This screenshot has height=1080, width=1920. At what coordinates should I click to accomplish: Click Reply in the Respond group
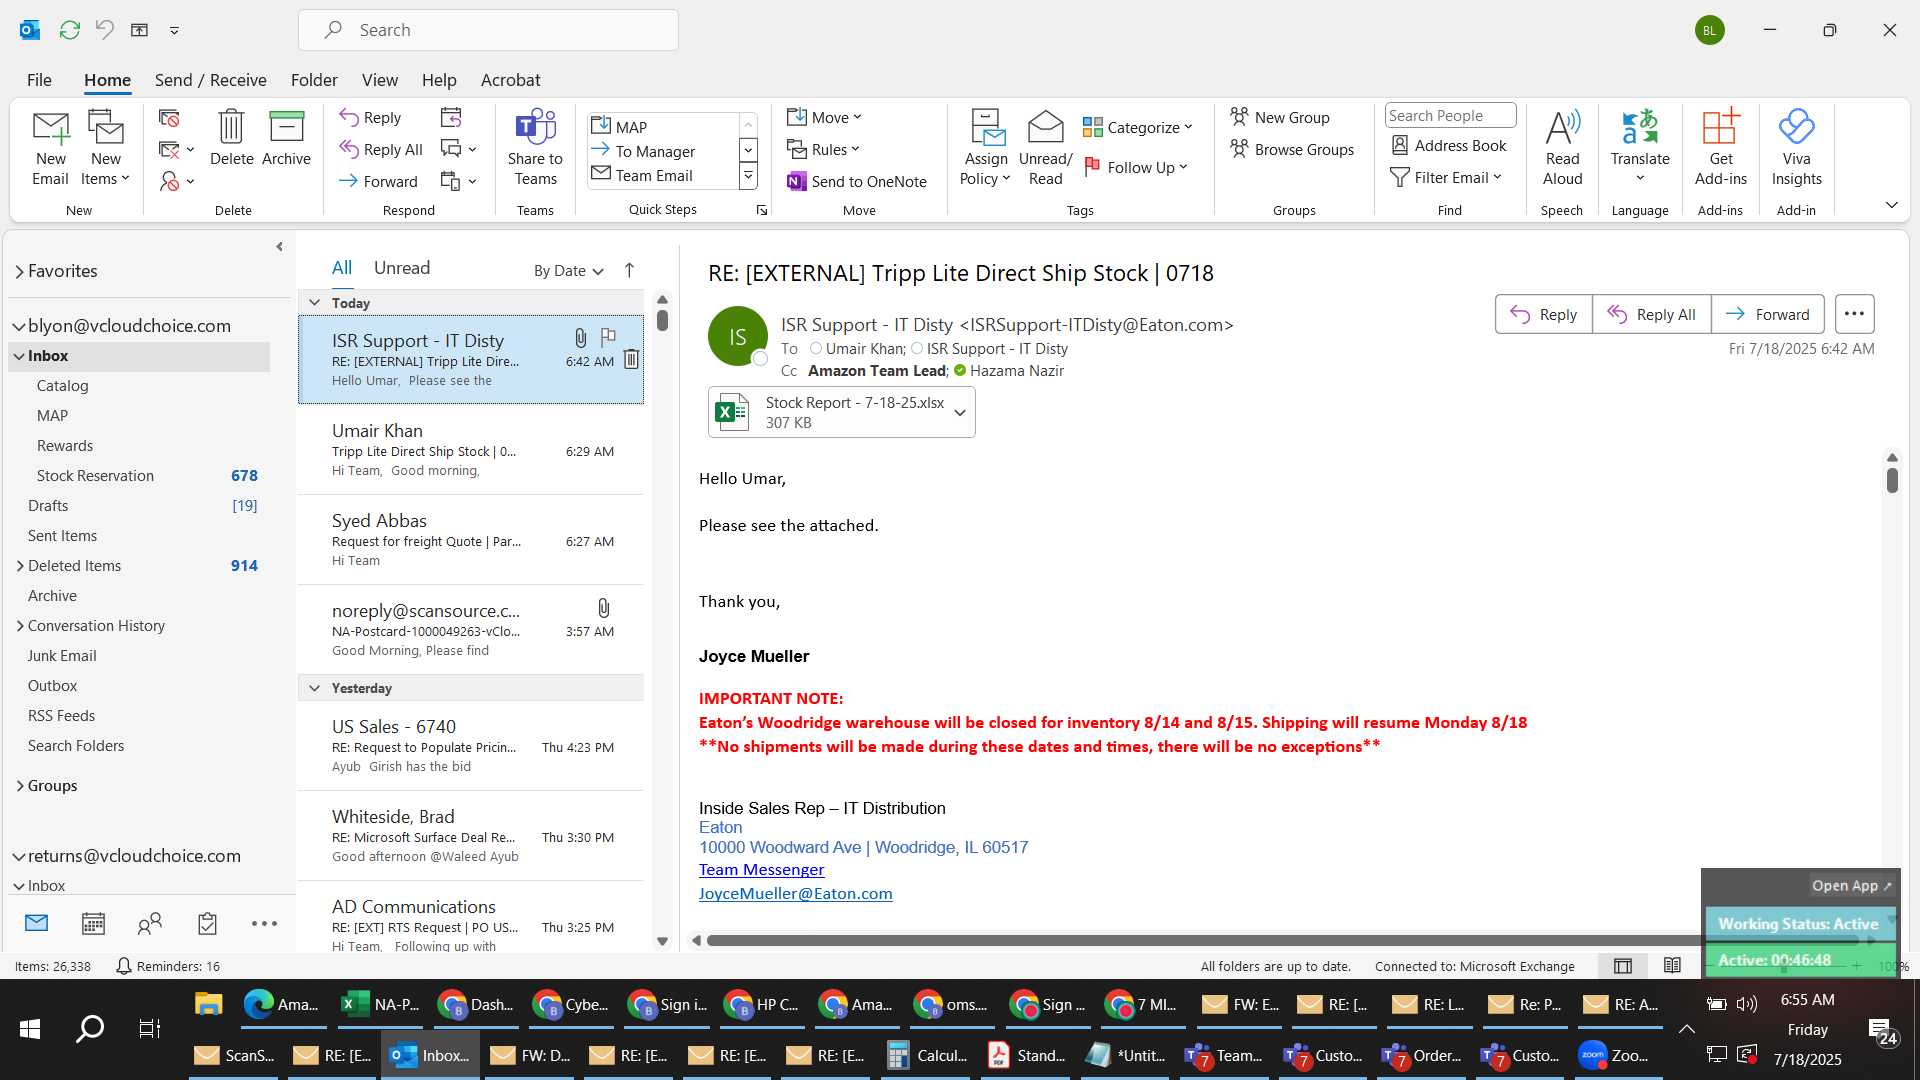click(x=370, y=117)
